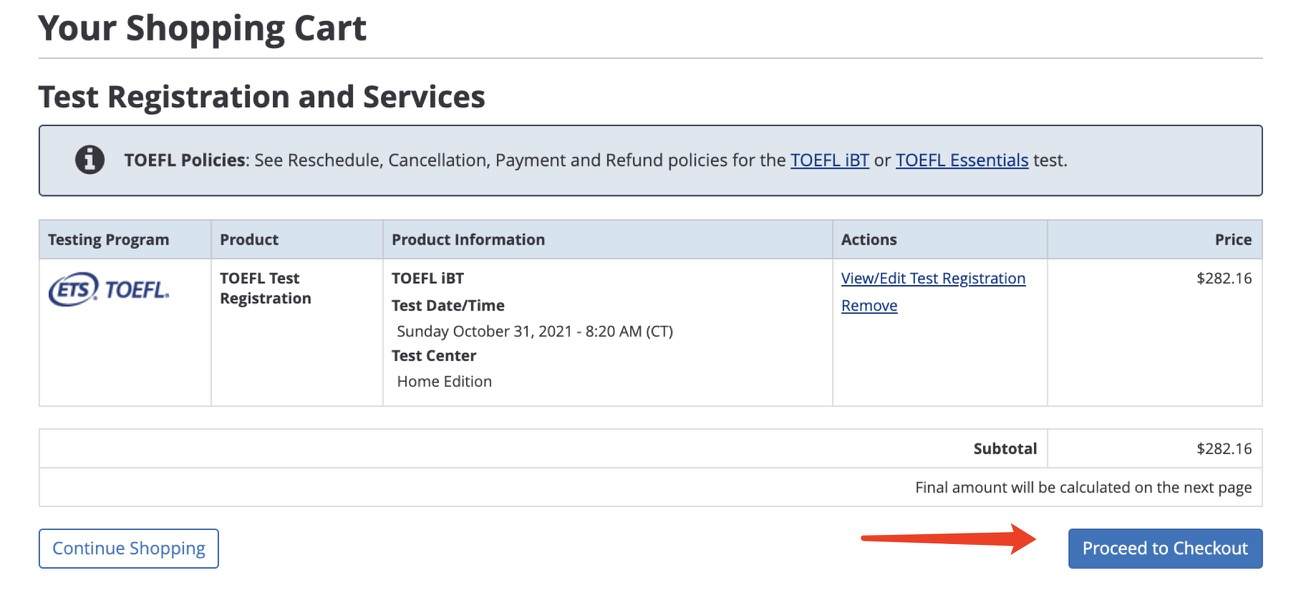Click the Subtotal label
This screenshot has width=1296, height=602.
click(1005, 449)
